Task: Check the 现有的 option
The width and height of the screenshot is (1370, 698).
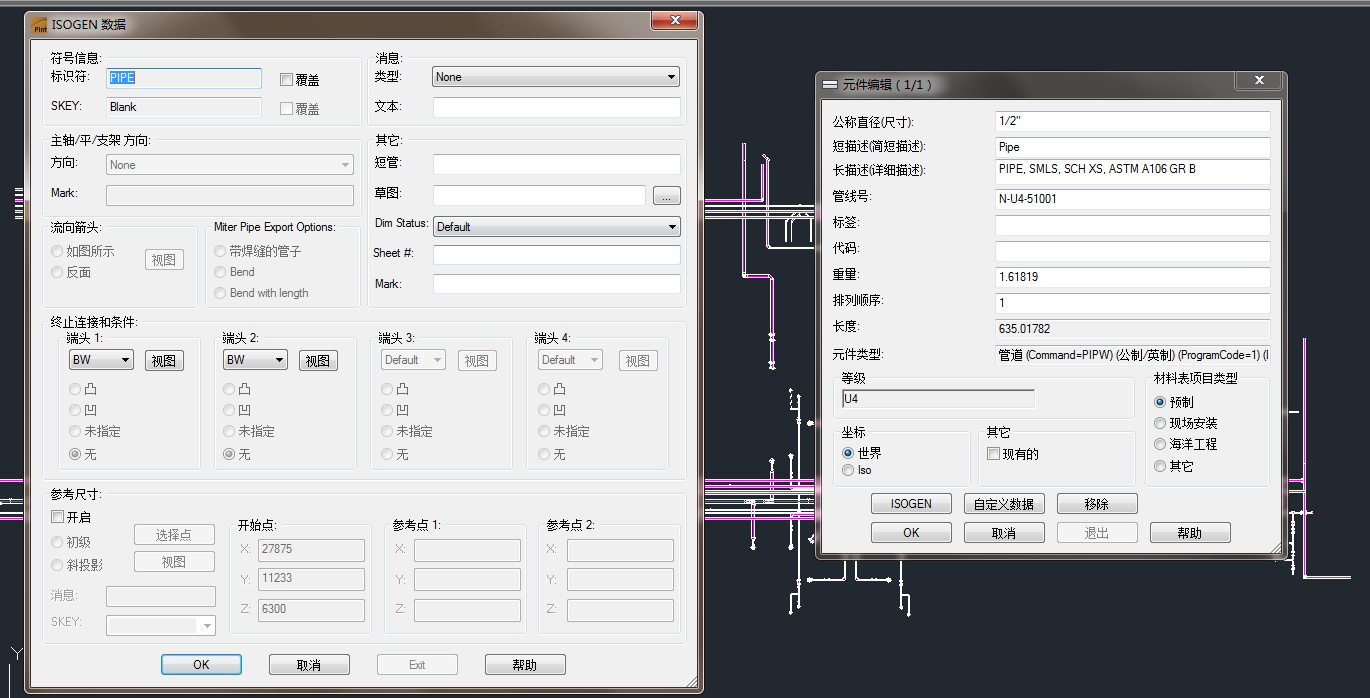Action: pos(993,454)
